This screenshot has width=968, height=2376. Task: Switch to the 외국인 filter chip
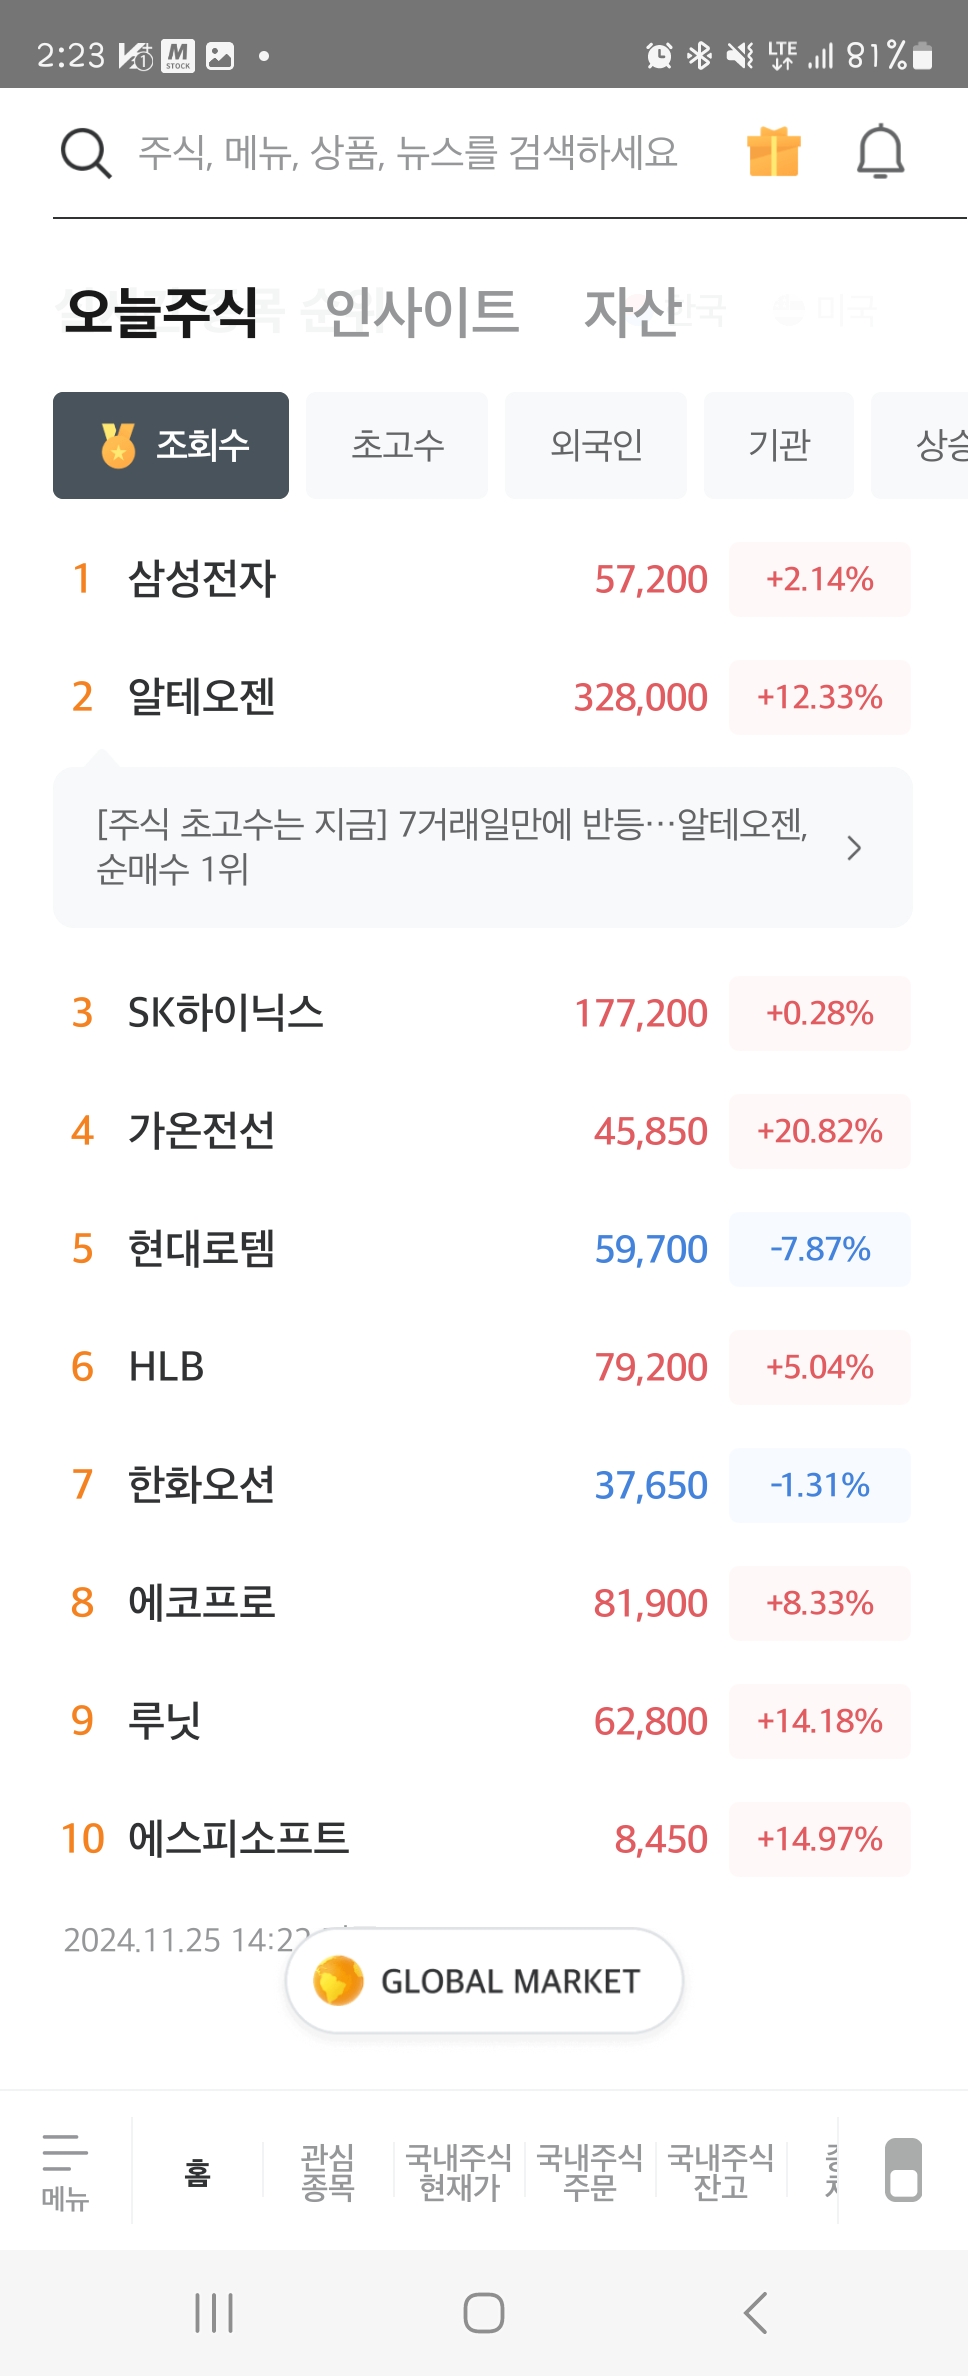click(x=596, y=446)
